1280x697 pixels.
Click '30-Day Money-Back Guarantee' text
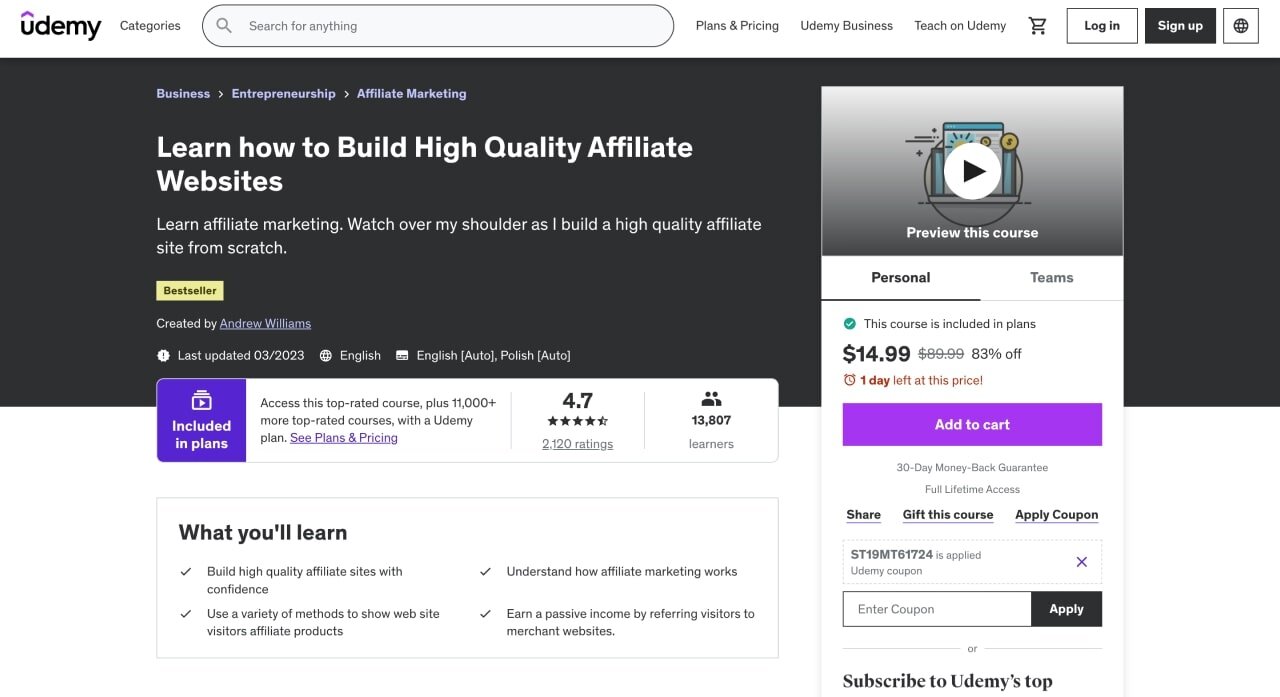(972, 468)
